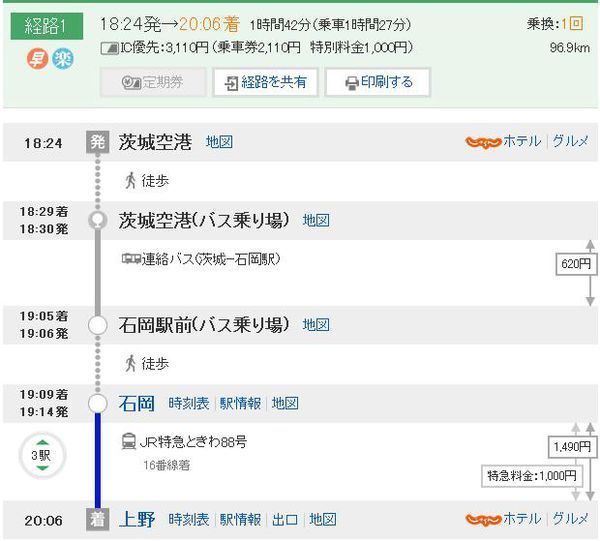Click the 茨城空港(バス乗り場) stop name
Screen dimensions: 600x541
click(204, 220)
